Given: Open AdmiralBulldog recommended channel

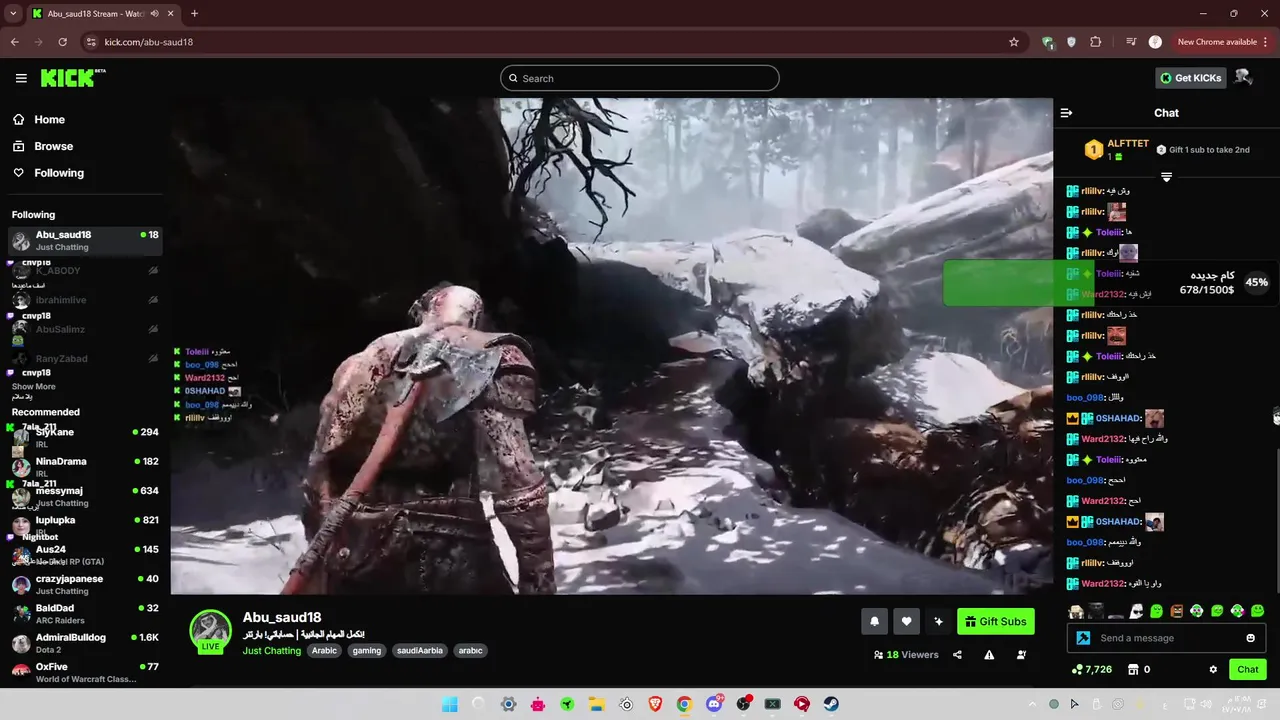Looking at the screenshot, I should point(85,642).
